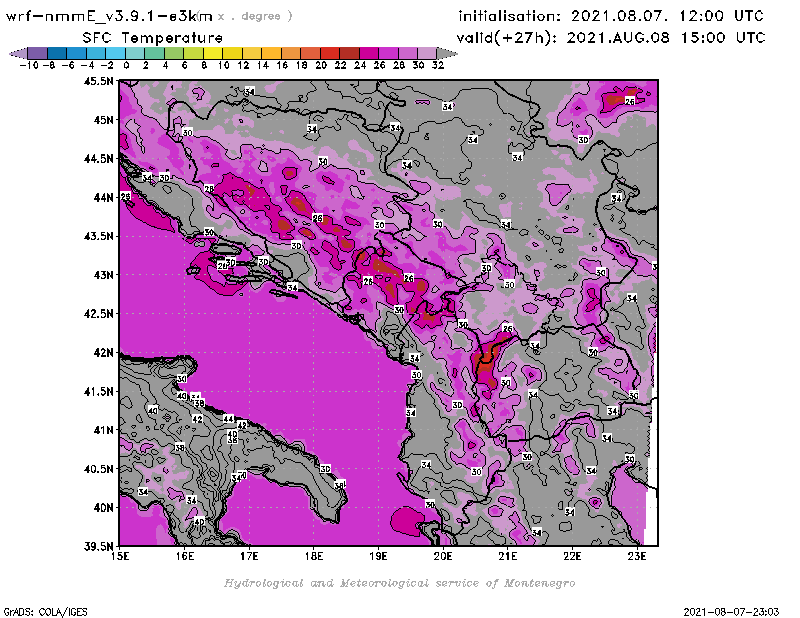
Task: Click the '41N' latitude label
Action: (104, 430)
